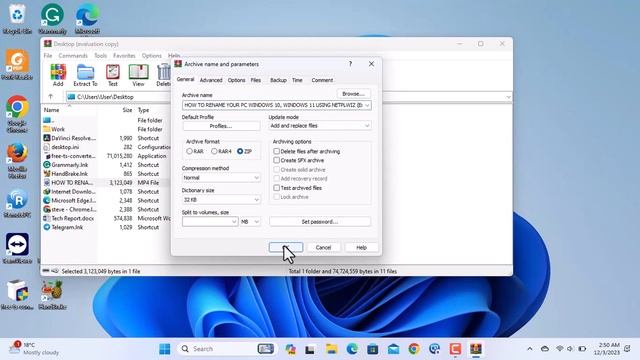Open File menu in WinRAR

click(48, 56)
